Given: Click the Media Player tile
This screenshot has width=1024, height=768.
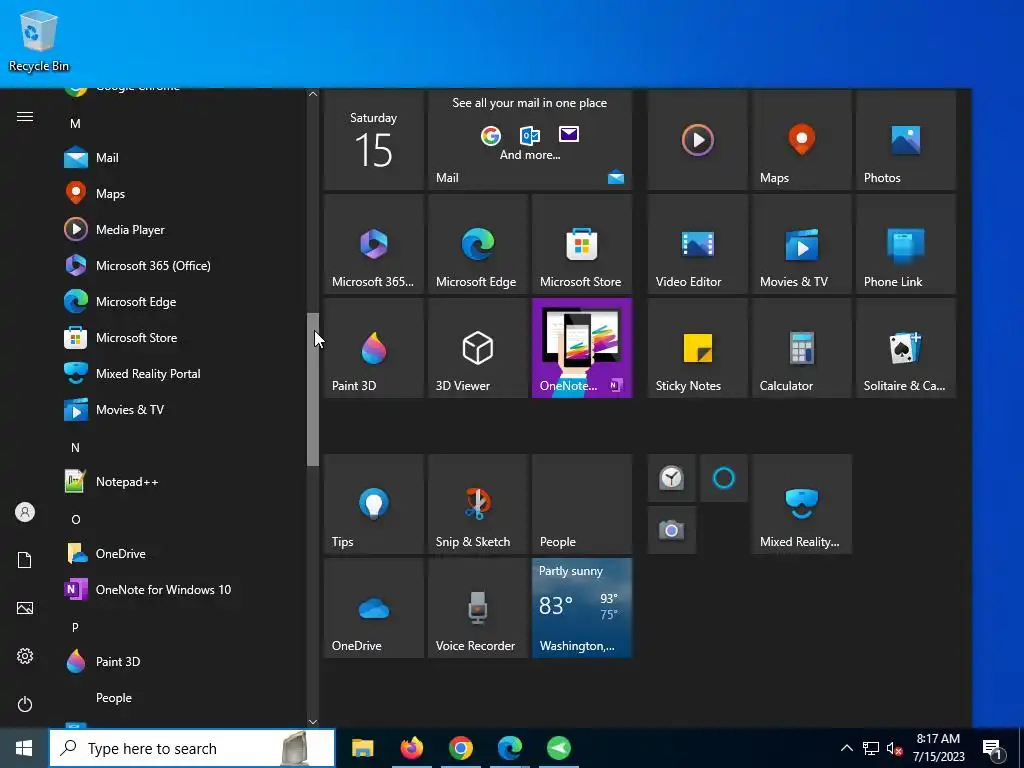Looking at the screenshot, I should coord(697,140).
